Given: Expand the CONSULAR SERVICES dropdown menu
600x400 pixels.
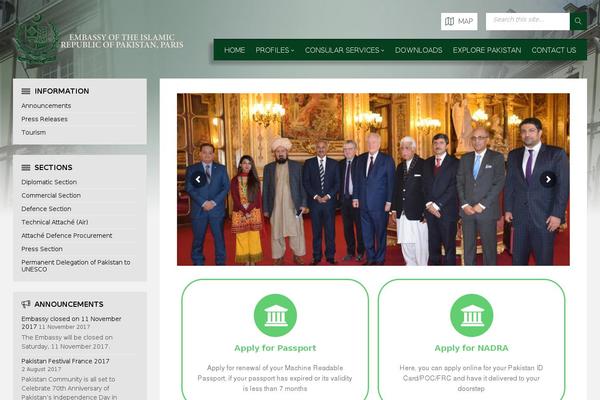Looking at the screenshot, I should click(x=344, y=50).
